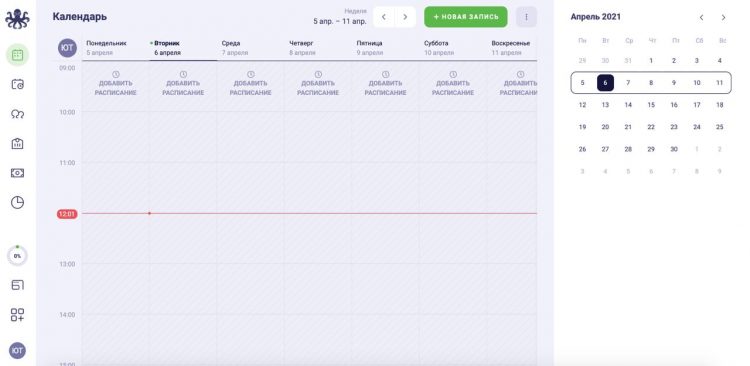Open the analytics pie chart icon
Image resolution: width=750 pixels, height=366 pixels.
(17, 202)
